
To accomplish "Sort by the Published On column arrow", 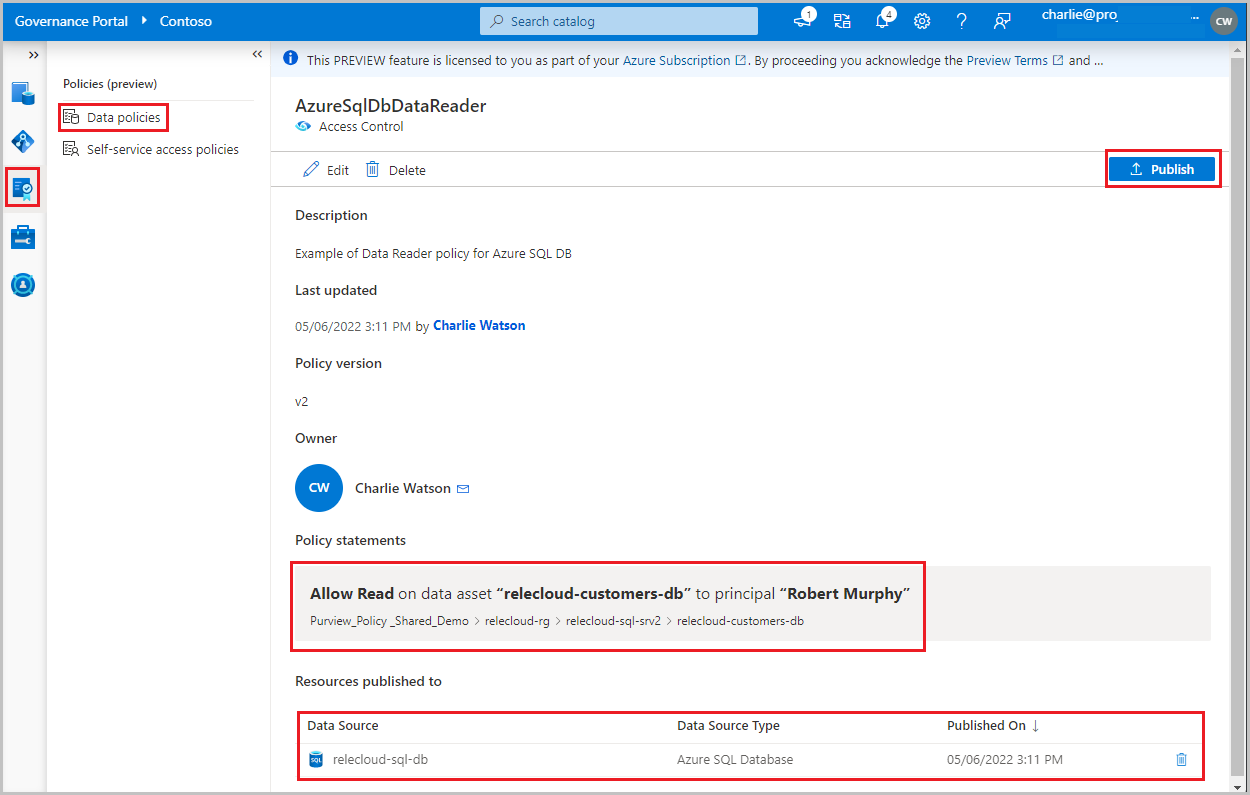I will 1035,725.
